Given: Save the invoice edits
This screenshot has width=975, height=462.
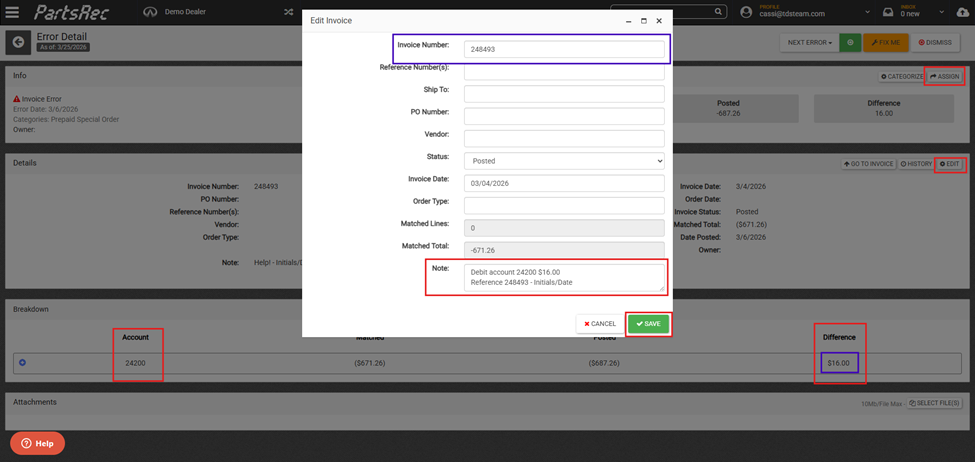Looking at the screenshot, I should pos(649,324).
